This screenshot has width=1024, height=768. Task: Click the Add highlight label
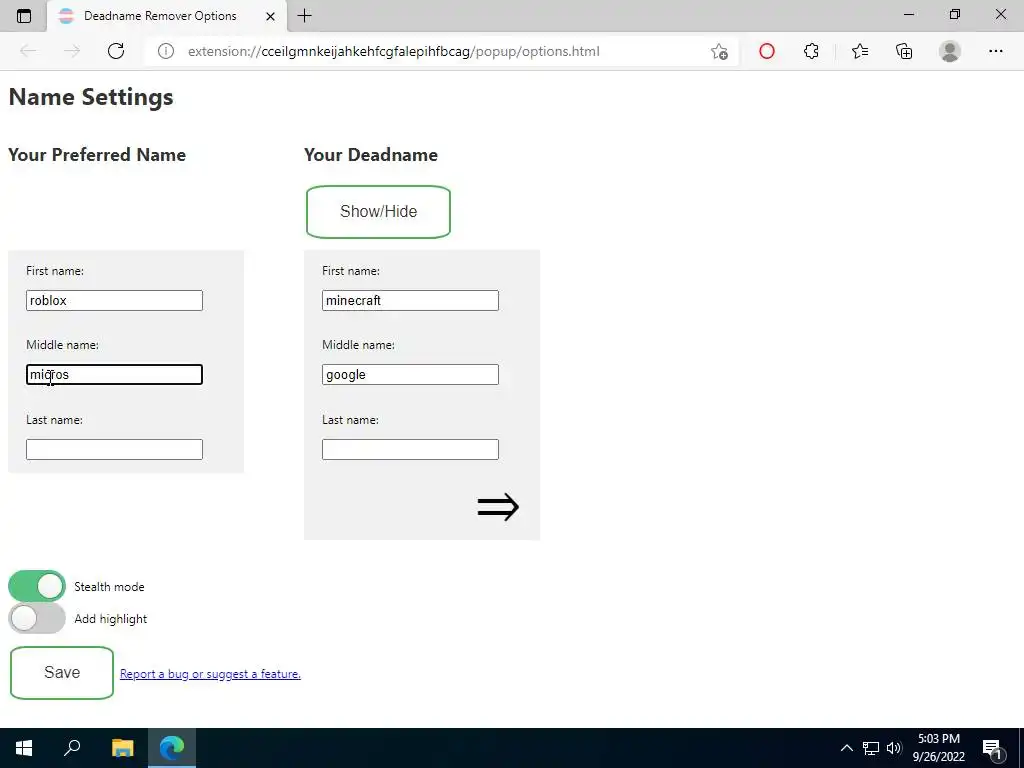tap(110, 618)
